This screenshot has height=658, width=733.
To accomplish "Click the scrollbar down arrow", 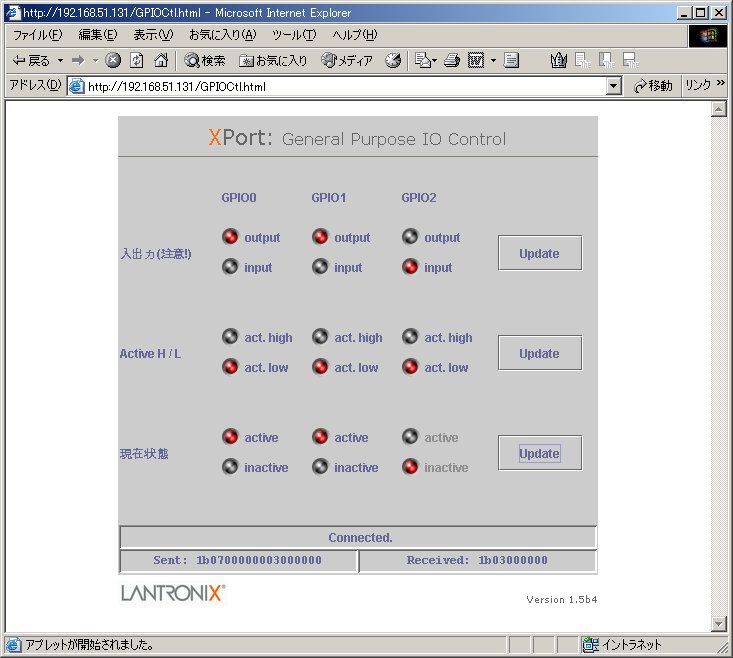I will [x=719, y=623].
